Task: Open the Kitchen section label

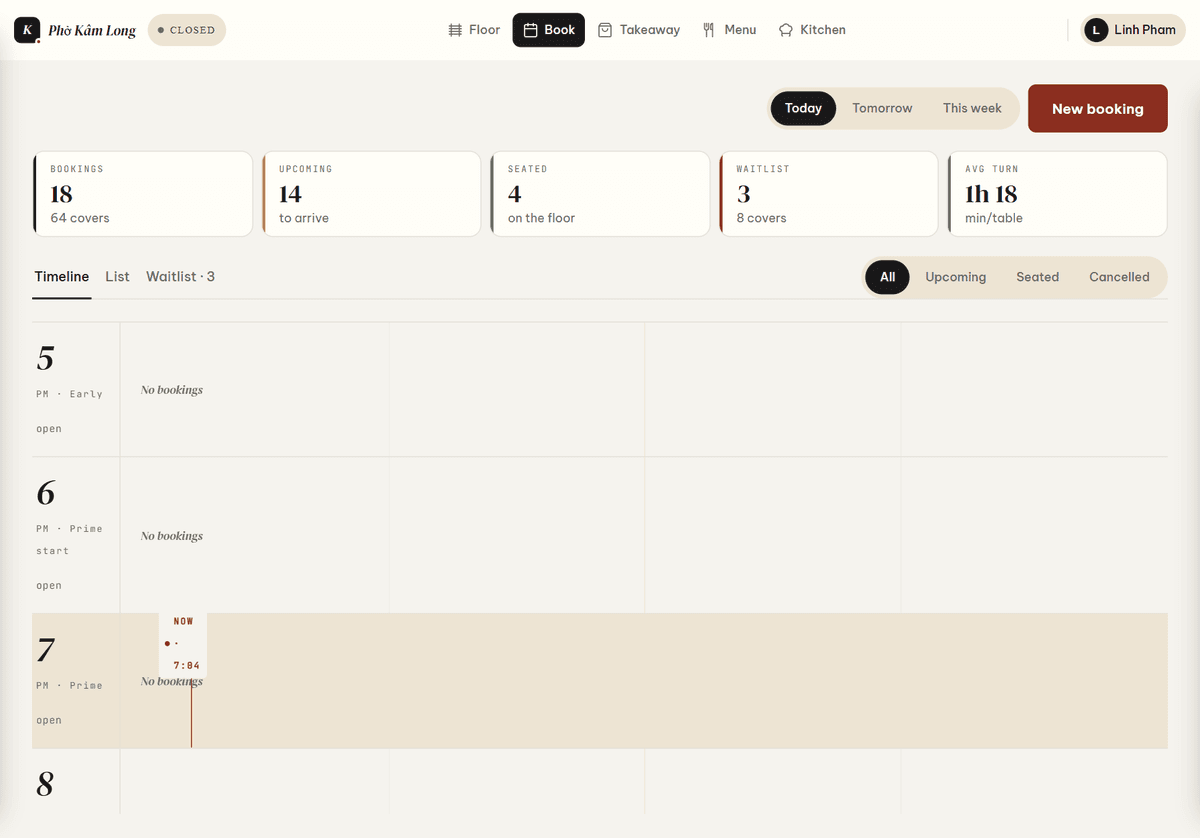Action: [x=823, y=30]
